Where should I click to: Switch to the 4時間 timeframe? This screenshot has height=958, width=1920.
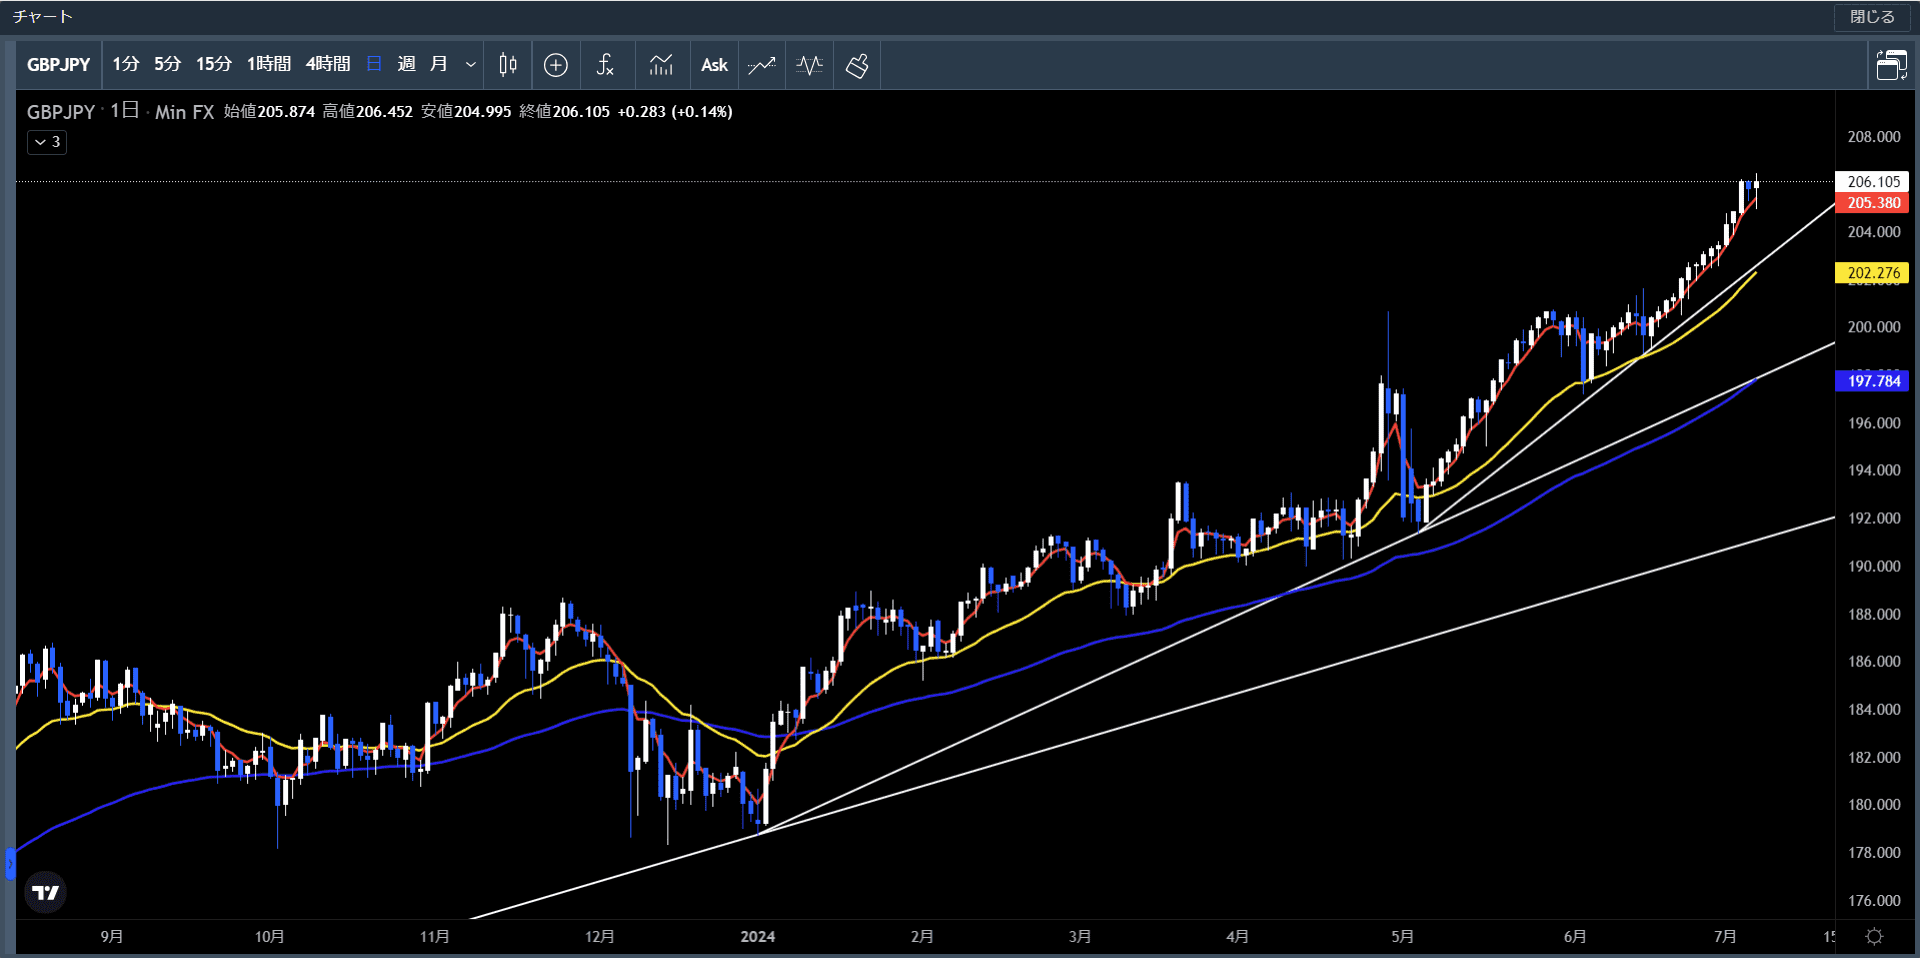click(x=328, y=64)
